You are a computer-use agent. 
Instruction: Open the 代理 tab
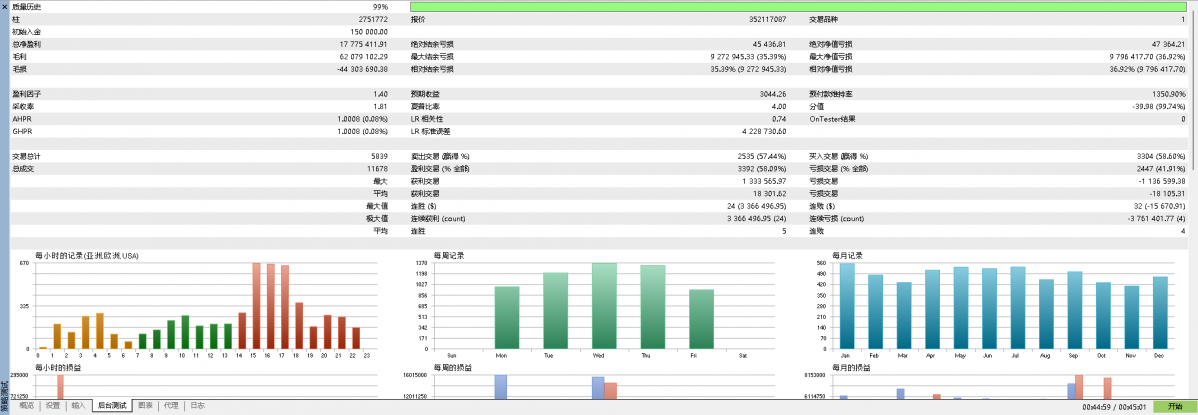pos(171,406)
